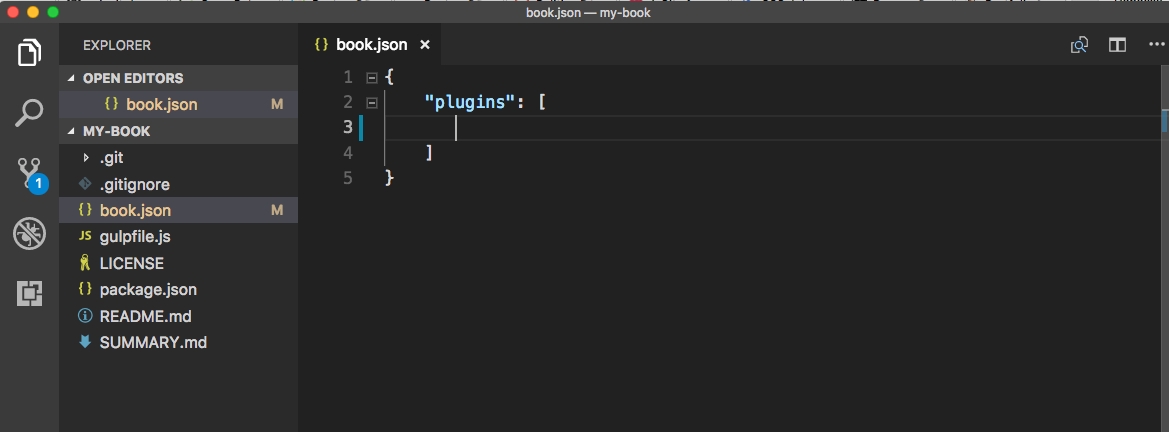Close the book.json editor tab
1169x432 pixels.
click(x=425, y=45)
